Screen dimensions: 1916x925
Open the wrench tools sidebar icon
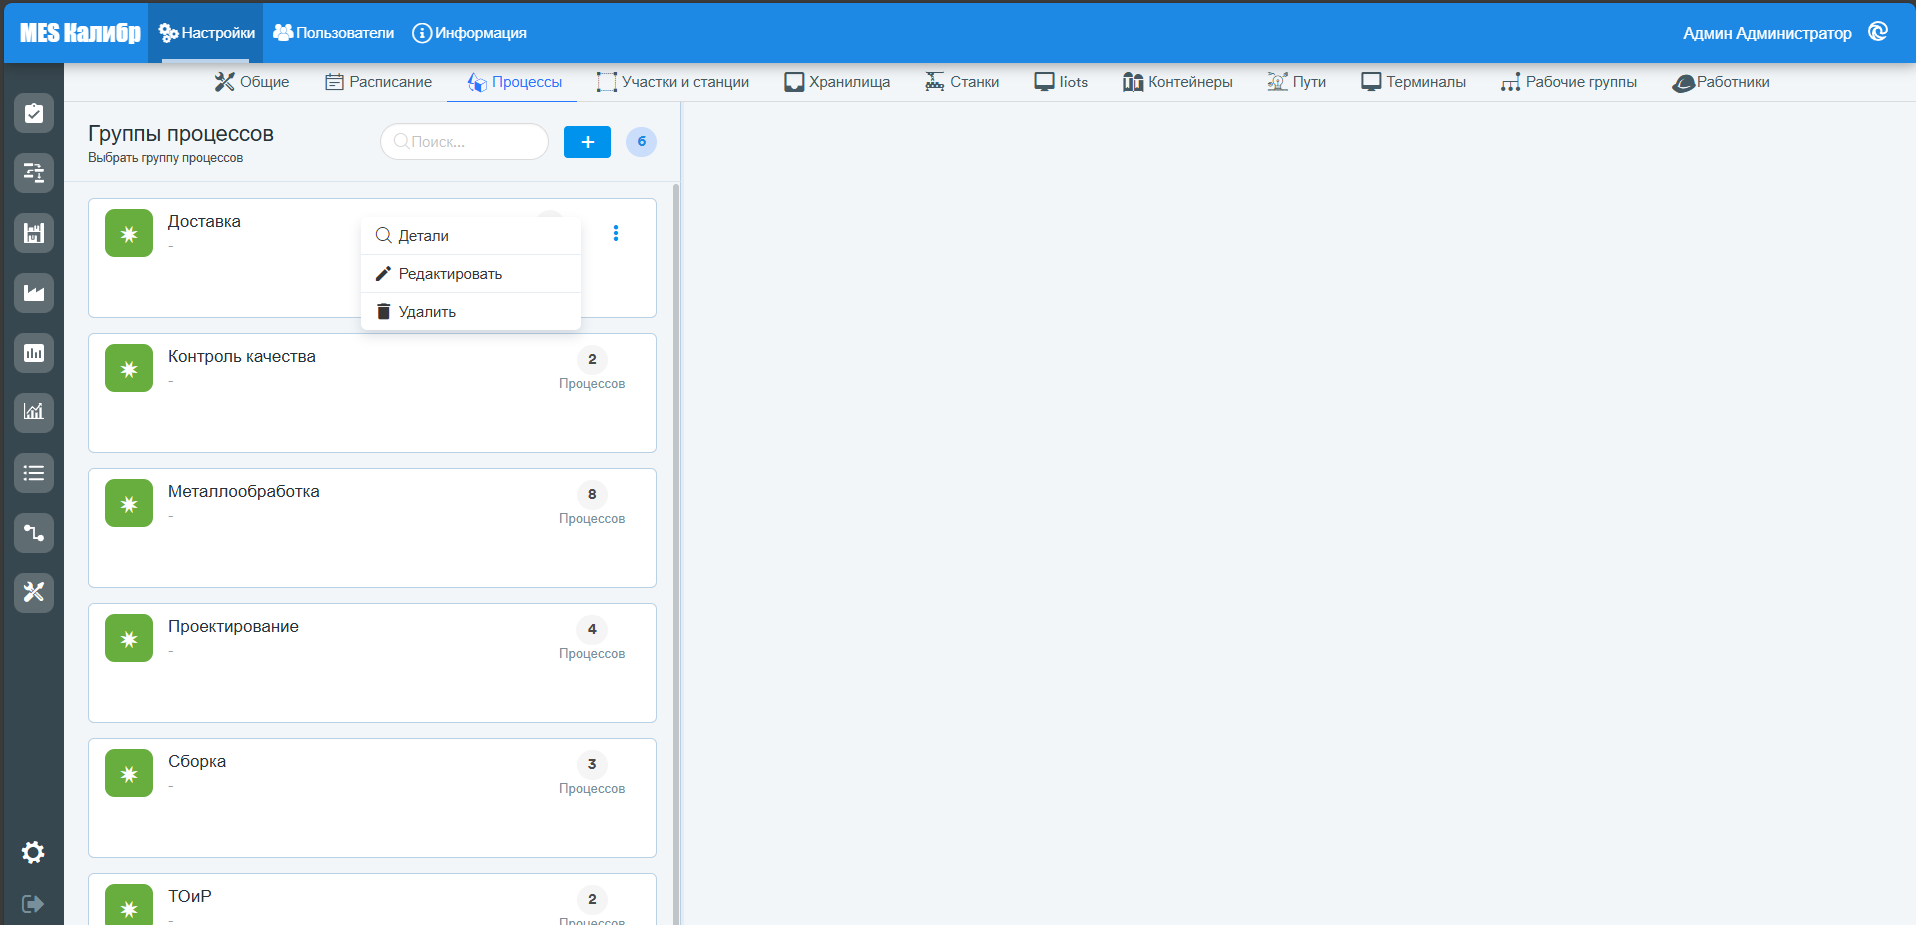(34, 592)
